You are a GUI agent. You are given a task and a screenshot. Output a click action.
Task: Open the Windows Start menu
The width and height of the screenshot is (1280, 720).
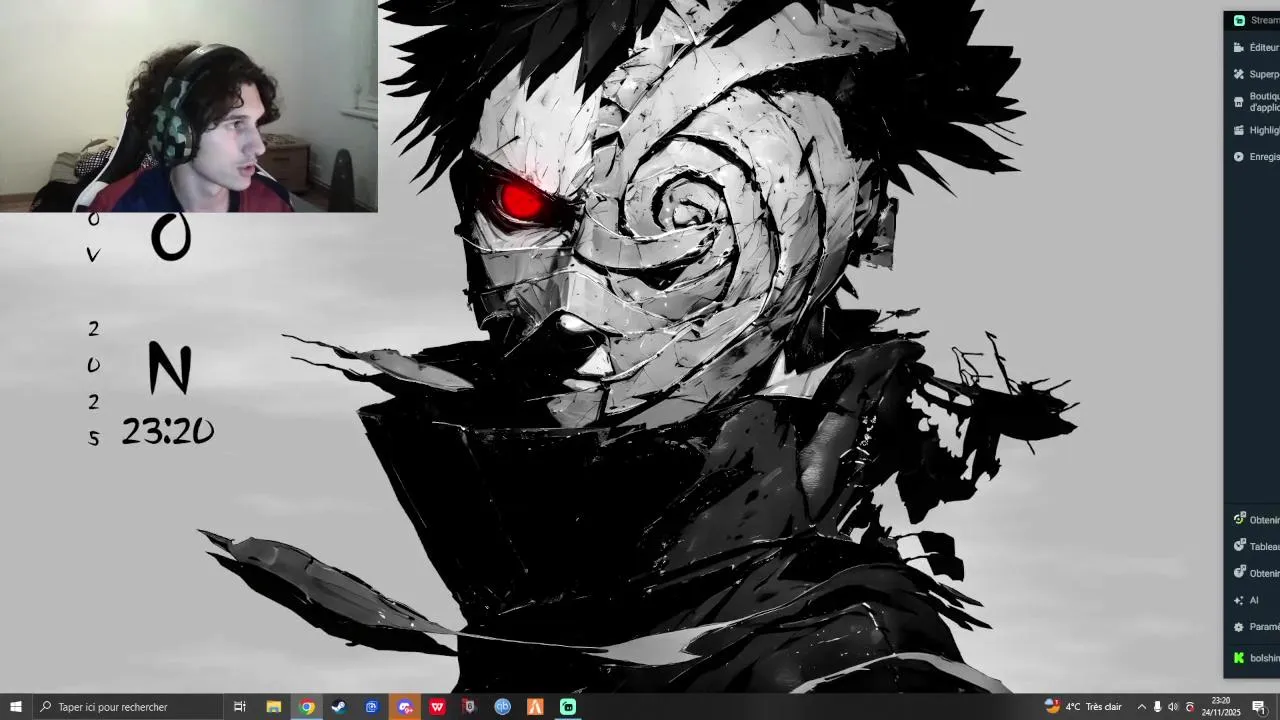16,707
